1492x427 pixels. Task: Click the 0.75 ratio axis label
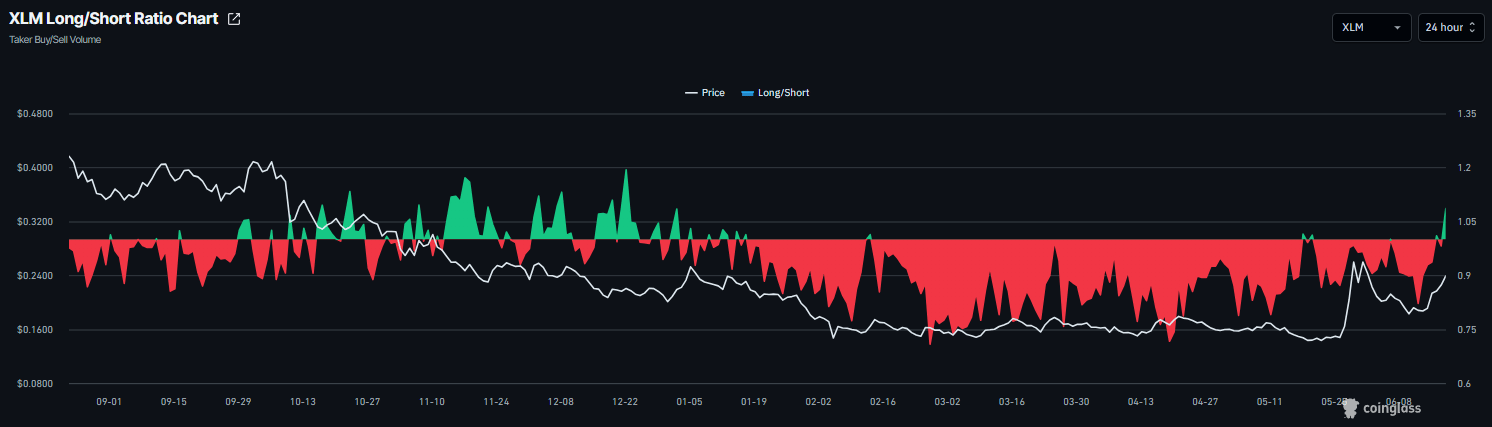1467,330
